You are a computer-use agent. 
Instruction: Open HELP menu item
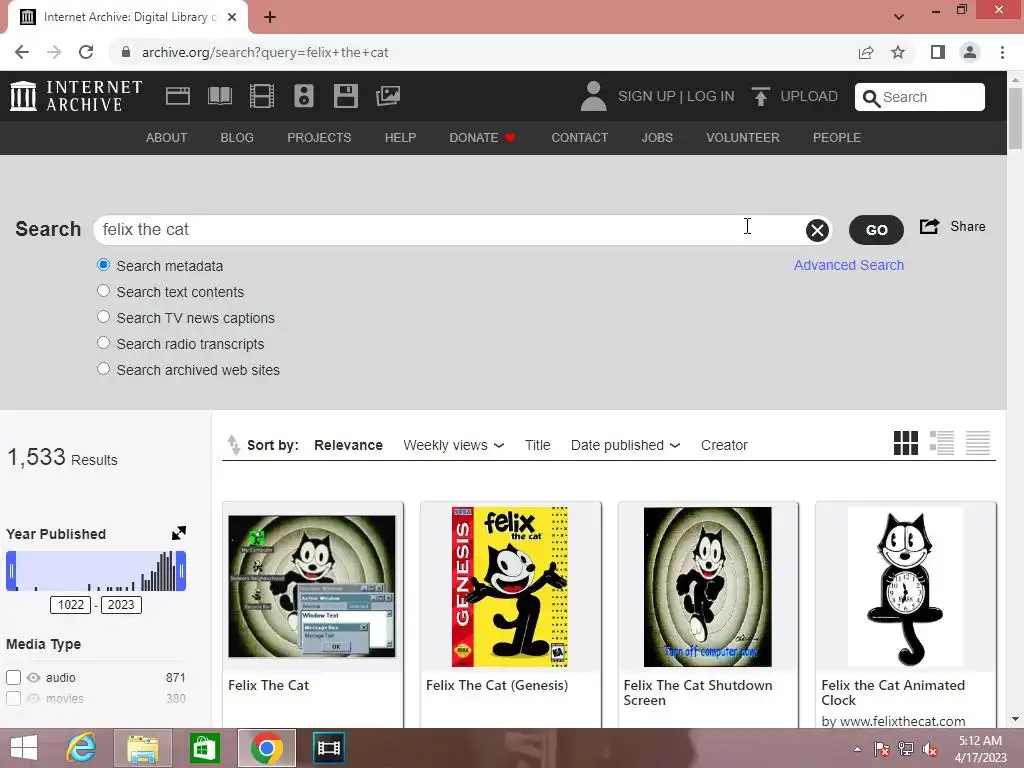pos(400,138)
